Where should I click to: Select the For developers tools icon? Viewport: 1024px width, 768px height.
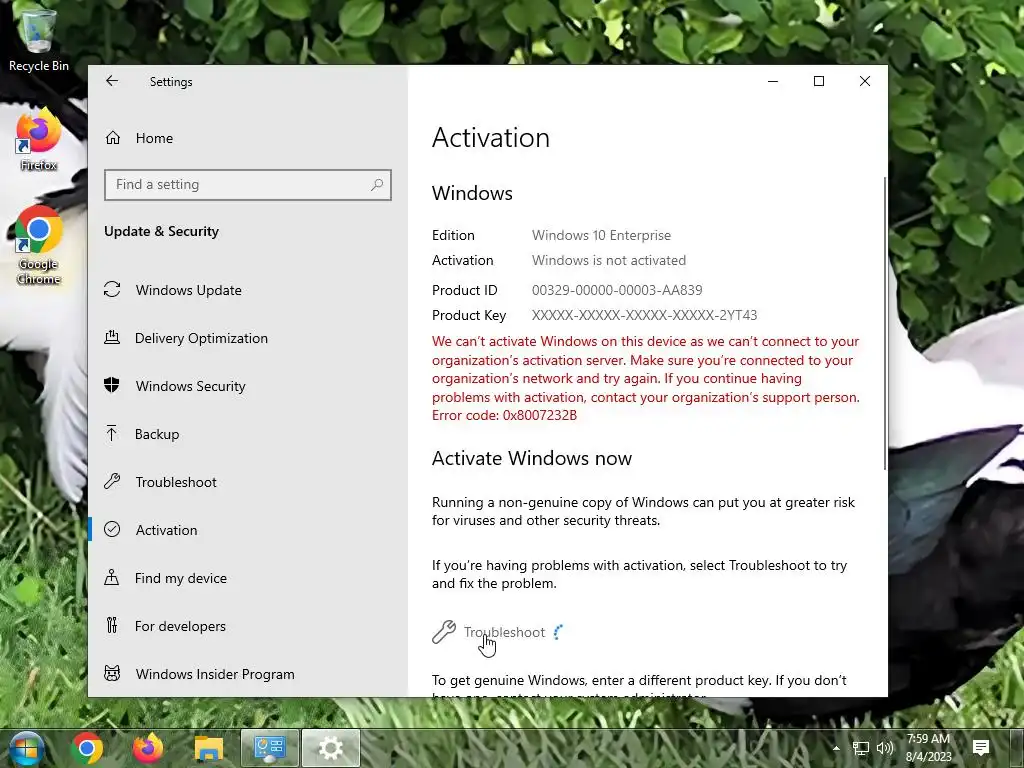112,626
